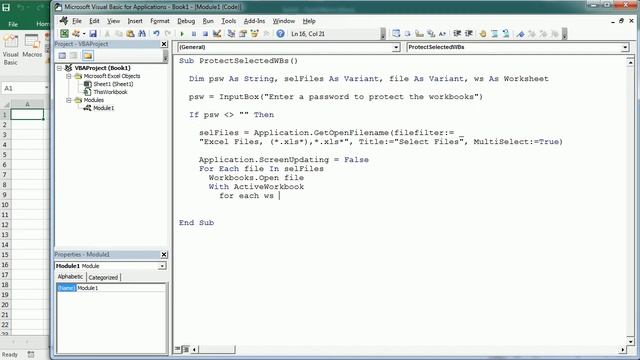This screenshot has width=640, height=360.
Task: Click the (Name) property value field Module1
Action: click(x=121, y=288)
